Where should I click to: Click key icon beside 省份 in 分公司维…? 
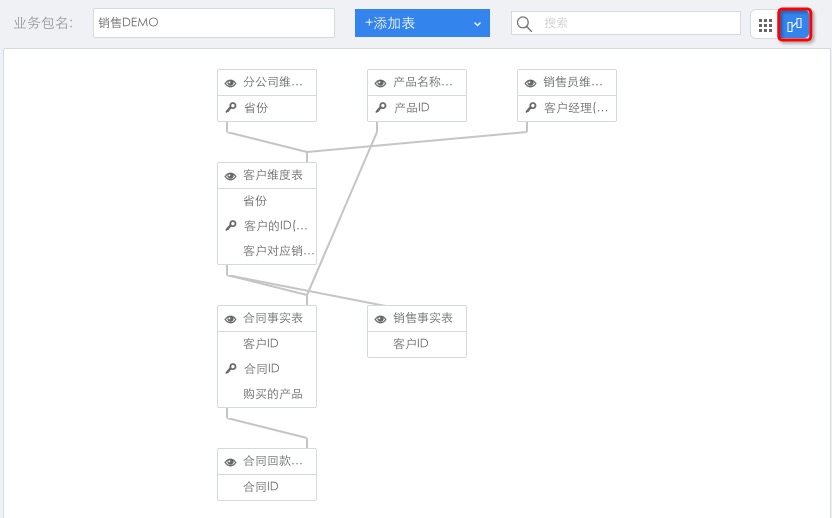tap(231, 108)
